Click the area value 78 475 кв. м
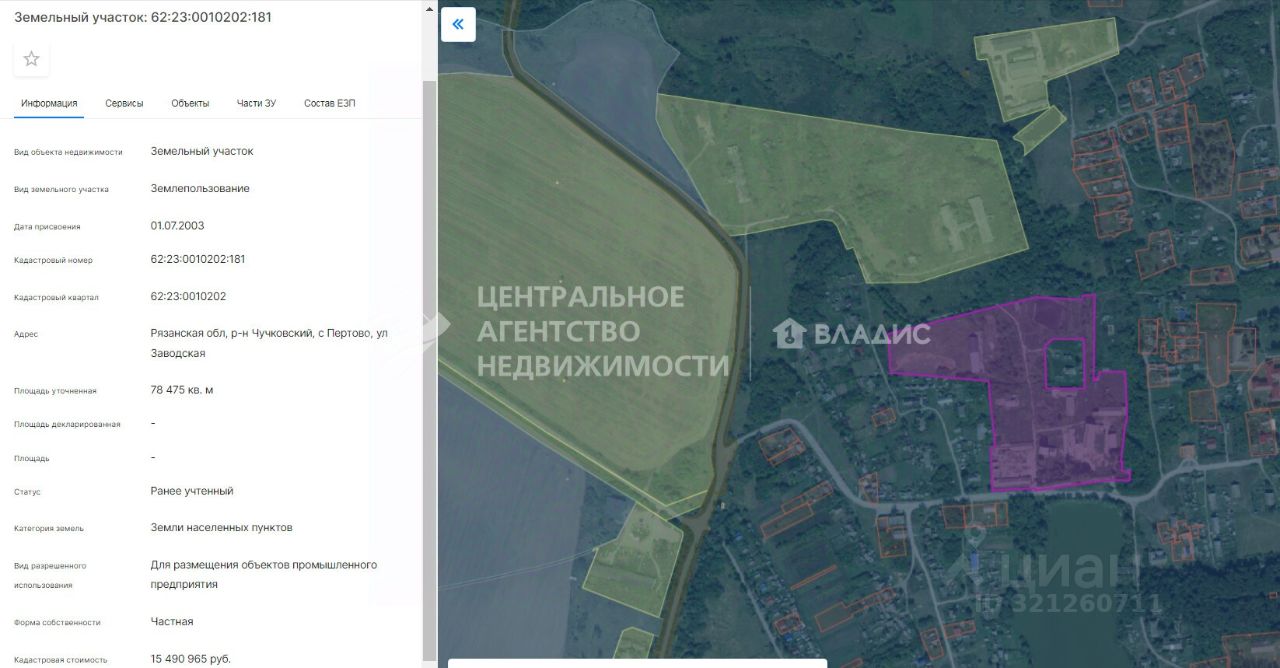The image size is (1280, 668). point(181,390)
